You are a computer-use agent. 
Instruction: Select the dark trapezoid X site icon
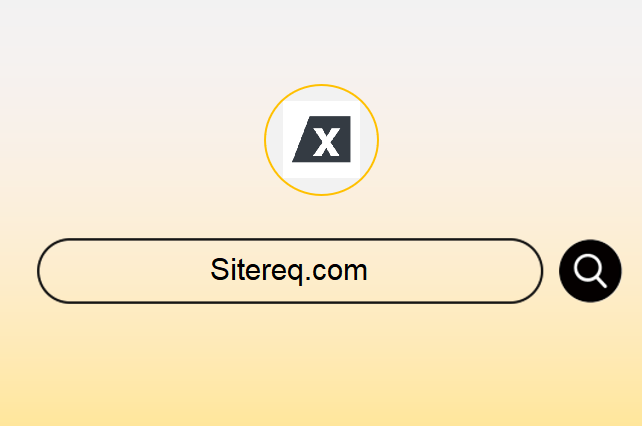click(321, 139)
